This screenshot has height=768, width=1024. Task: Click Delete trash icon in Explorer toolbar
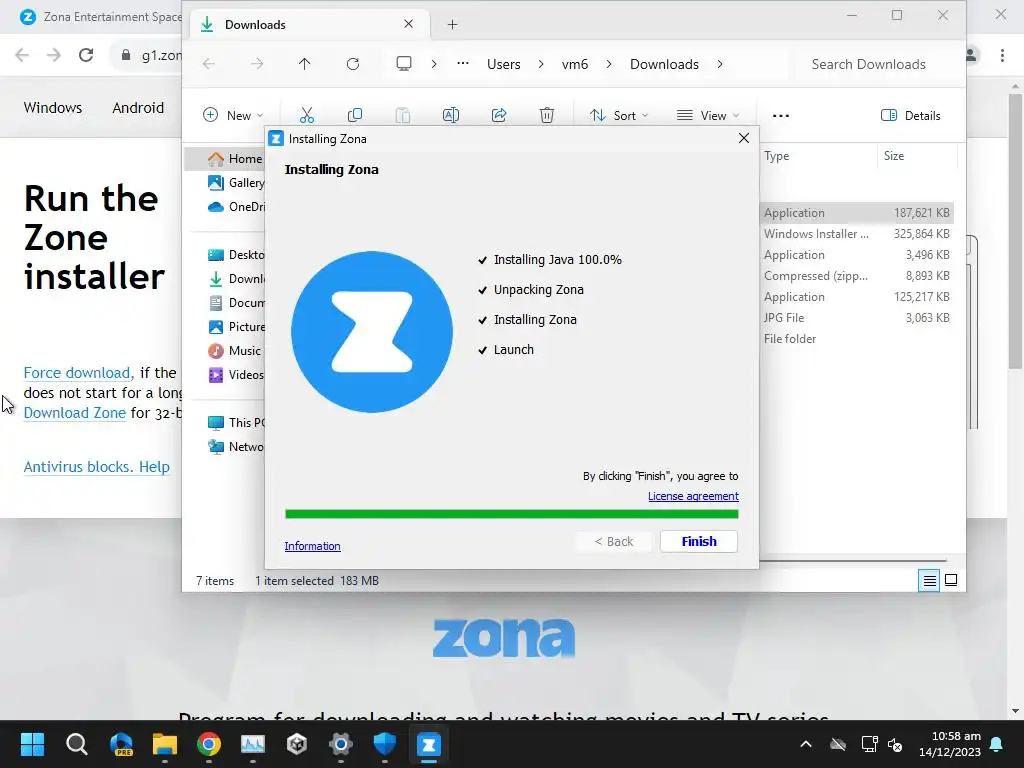(x=547, y=116)
